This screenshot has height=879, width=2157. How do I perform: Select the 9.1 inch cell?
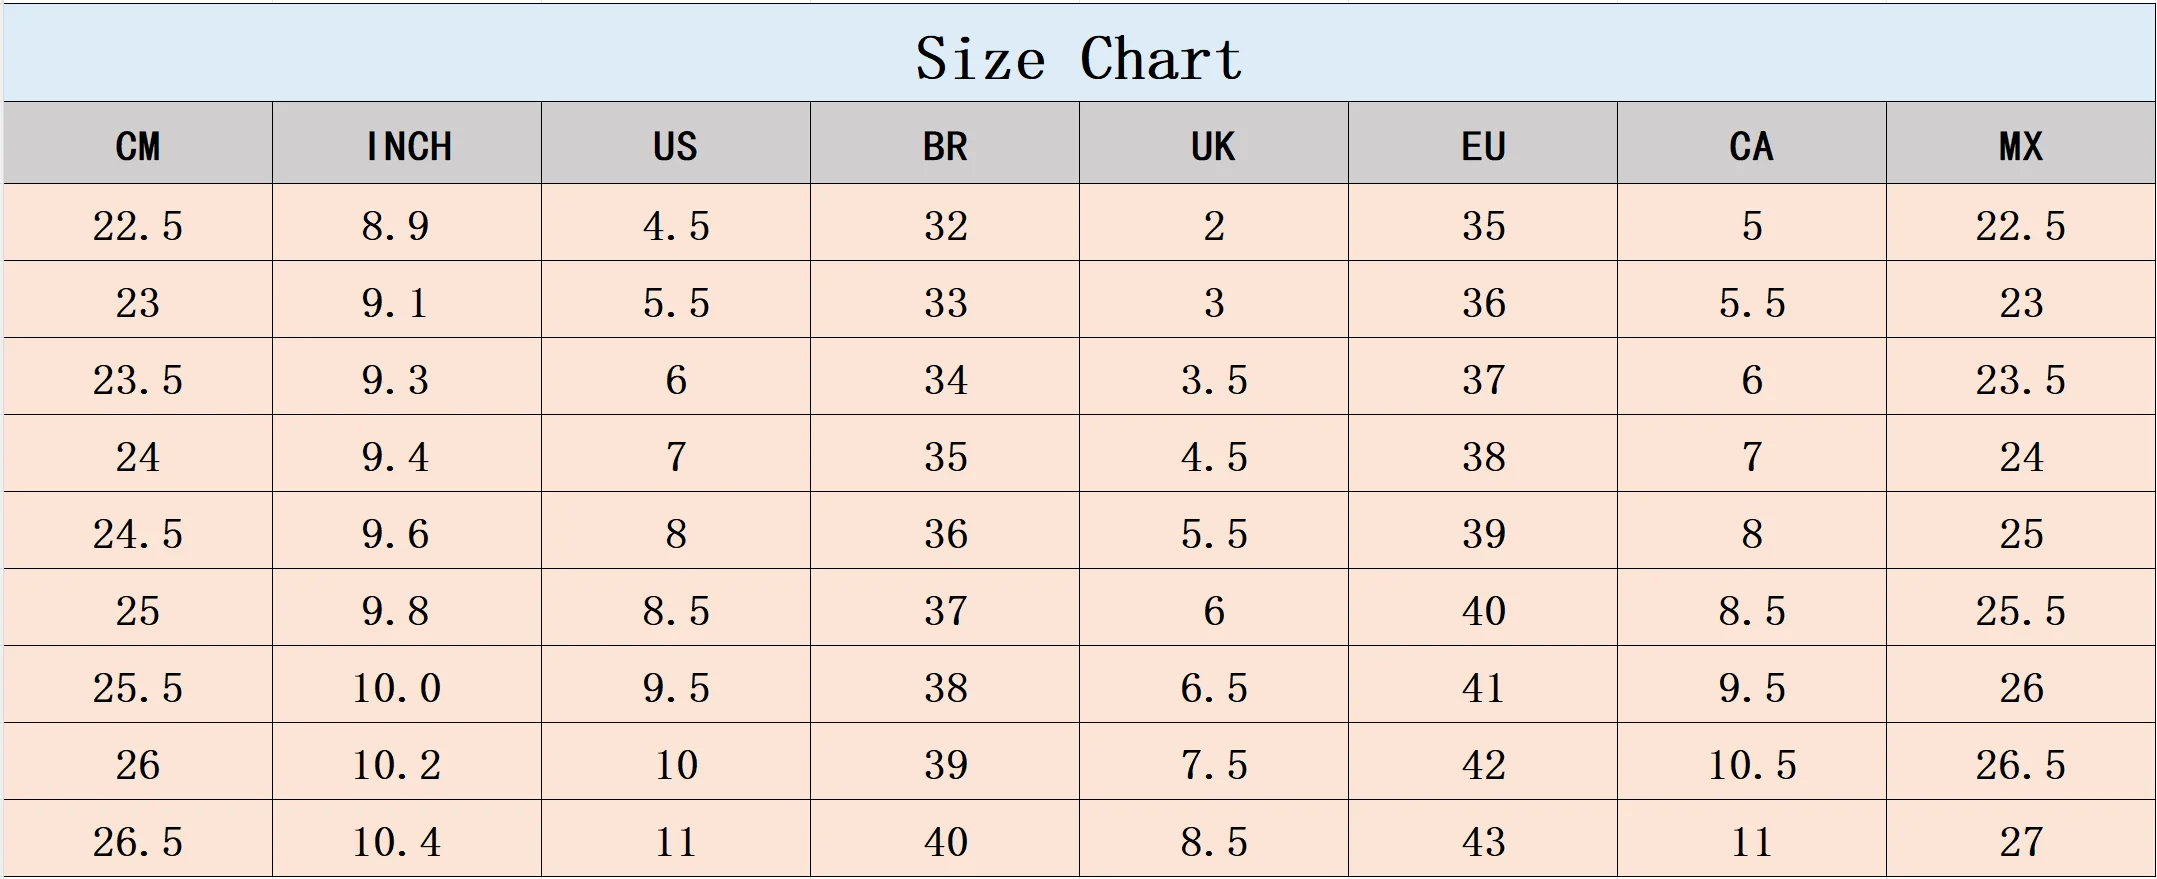click(x=396, y=303)
